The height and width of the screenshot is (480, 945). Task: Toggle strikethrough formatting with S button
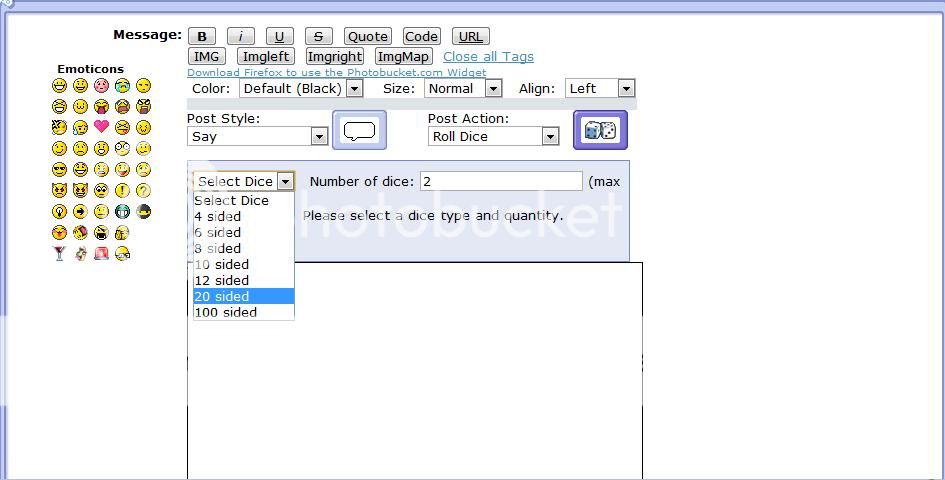(x=319, y=36)
